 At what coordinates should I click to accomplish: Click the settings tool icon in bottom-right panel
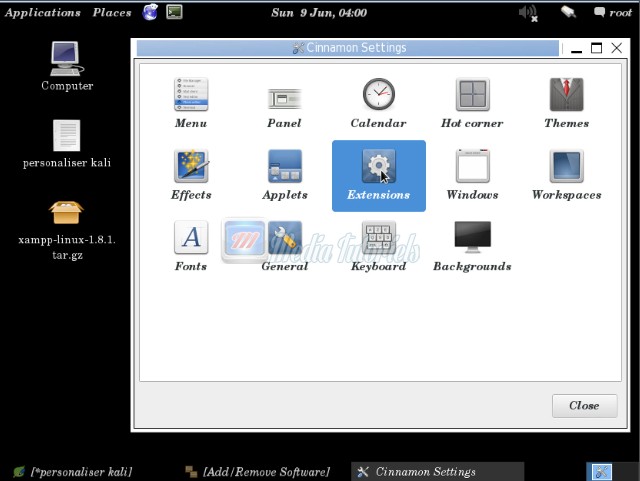point(601,472)
